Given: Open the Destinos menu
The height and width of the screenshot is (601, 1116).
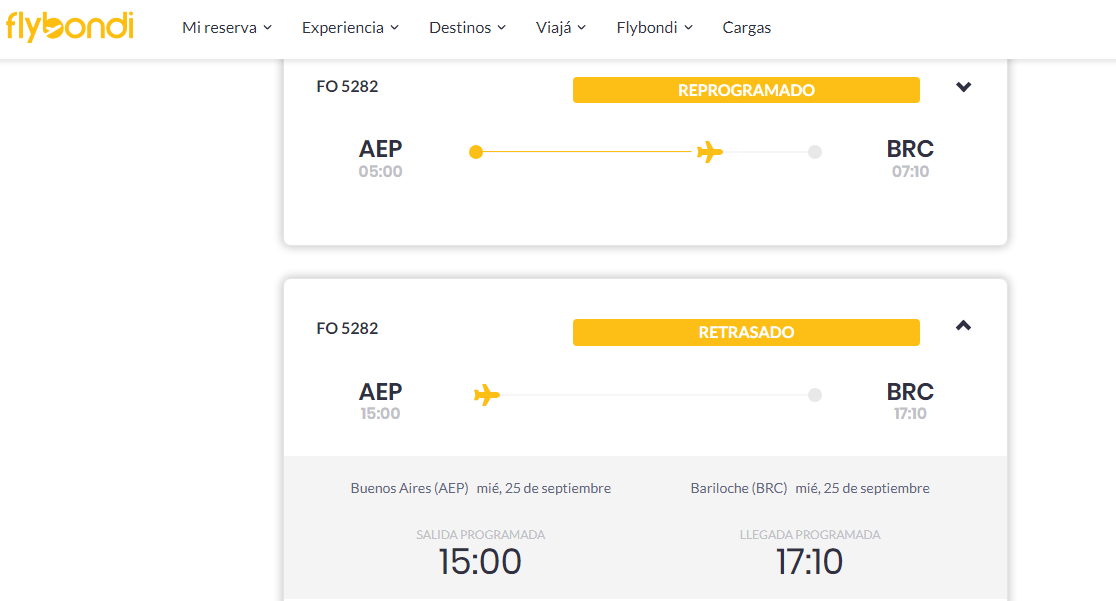Looking at the screenshot, I should (x=467, y=28).
